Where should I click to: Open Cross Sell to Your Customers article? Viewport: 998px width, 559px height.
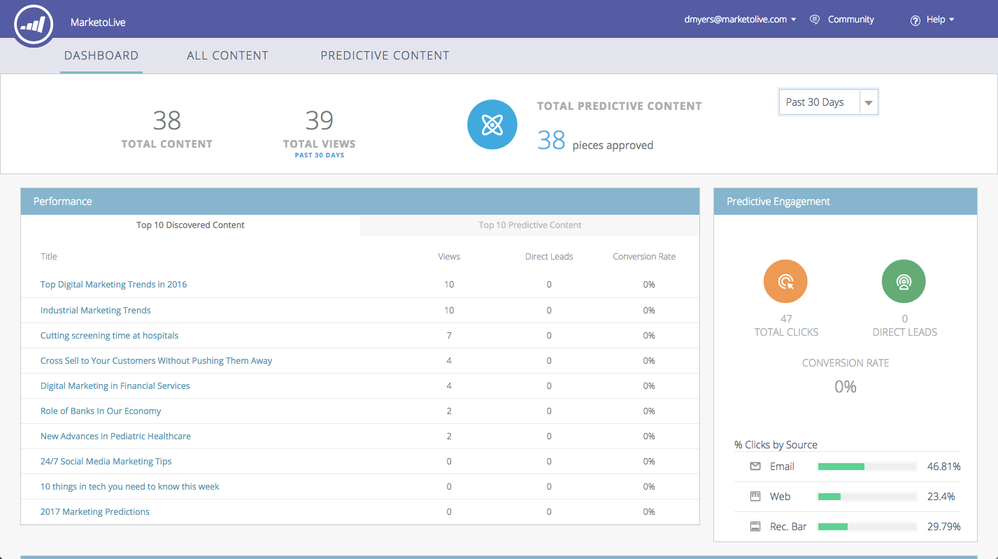[156, 360]
